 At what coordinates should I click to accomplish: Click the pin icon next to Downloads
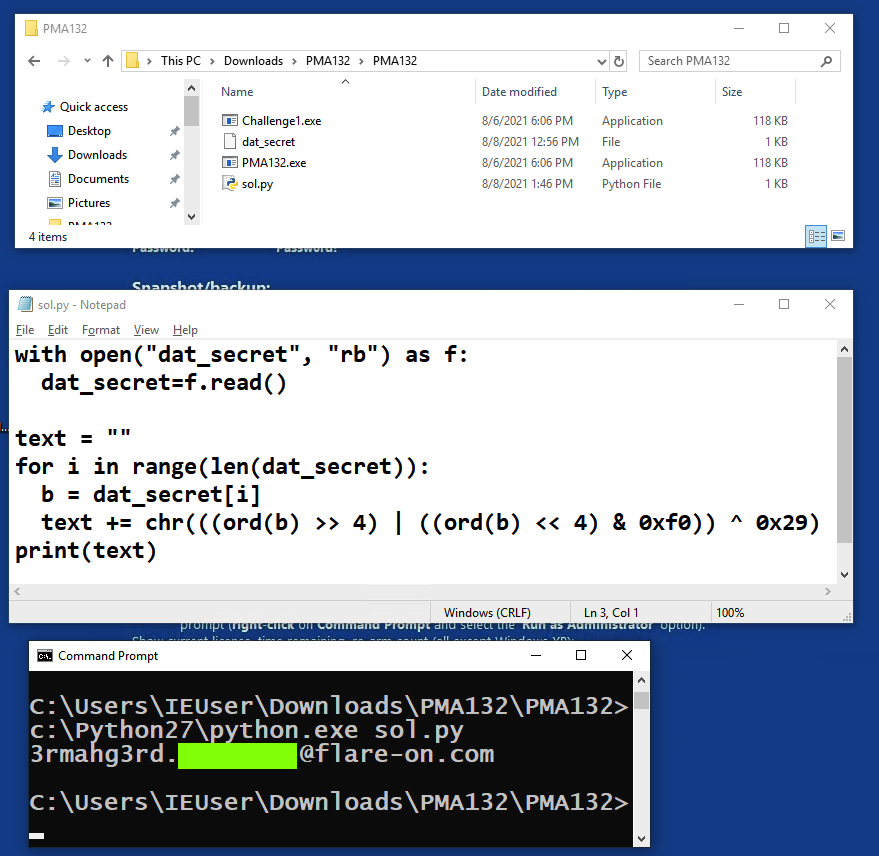click(174, 155)
